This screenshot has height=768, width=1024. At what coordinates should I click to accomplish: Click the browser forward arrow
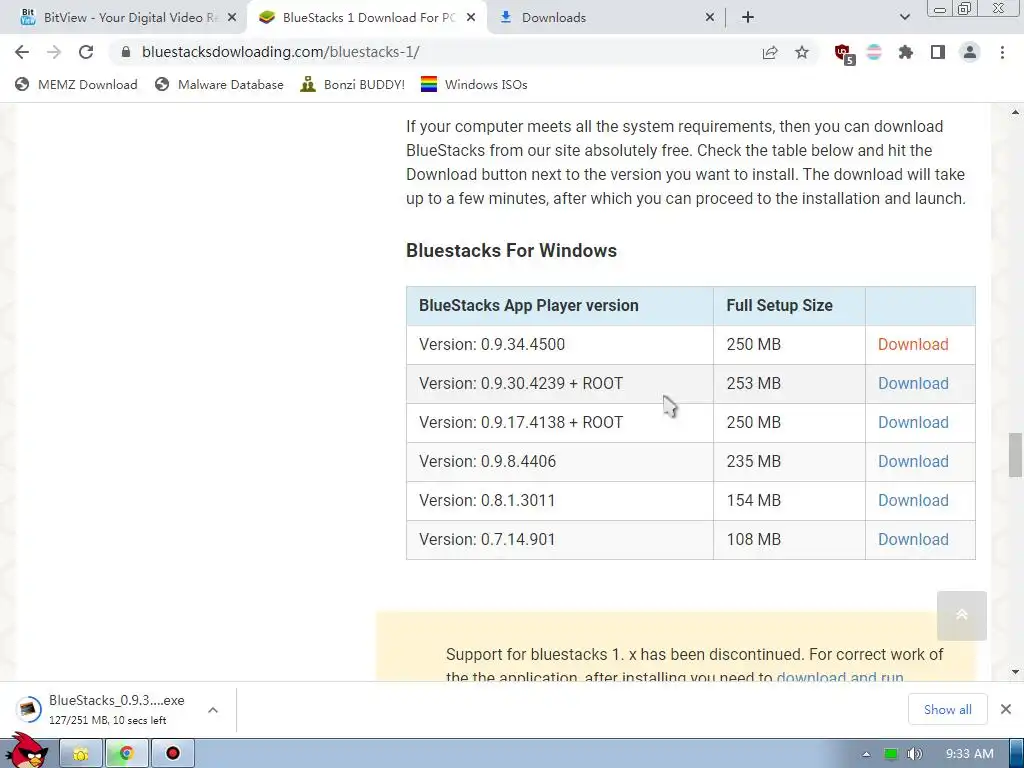pyautogui.click(x=54, y=52)
